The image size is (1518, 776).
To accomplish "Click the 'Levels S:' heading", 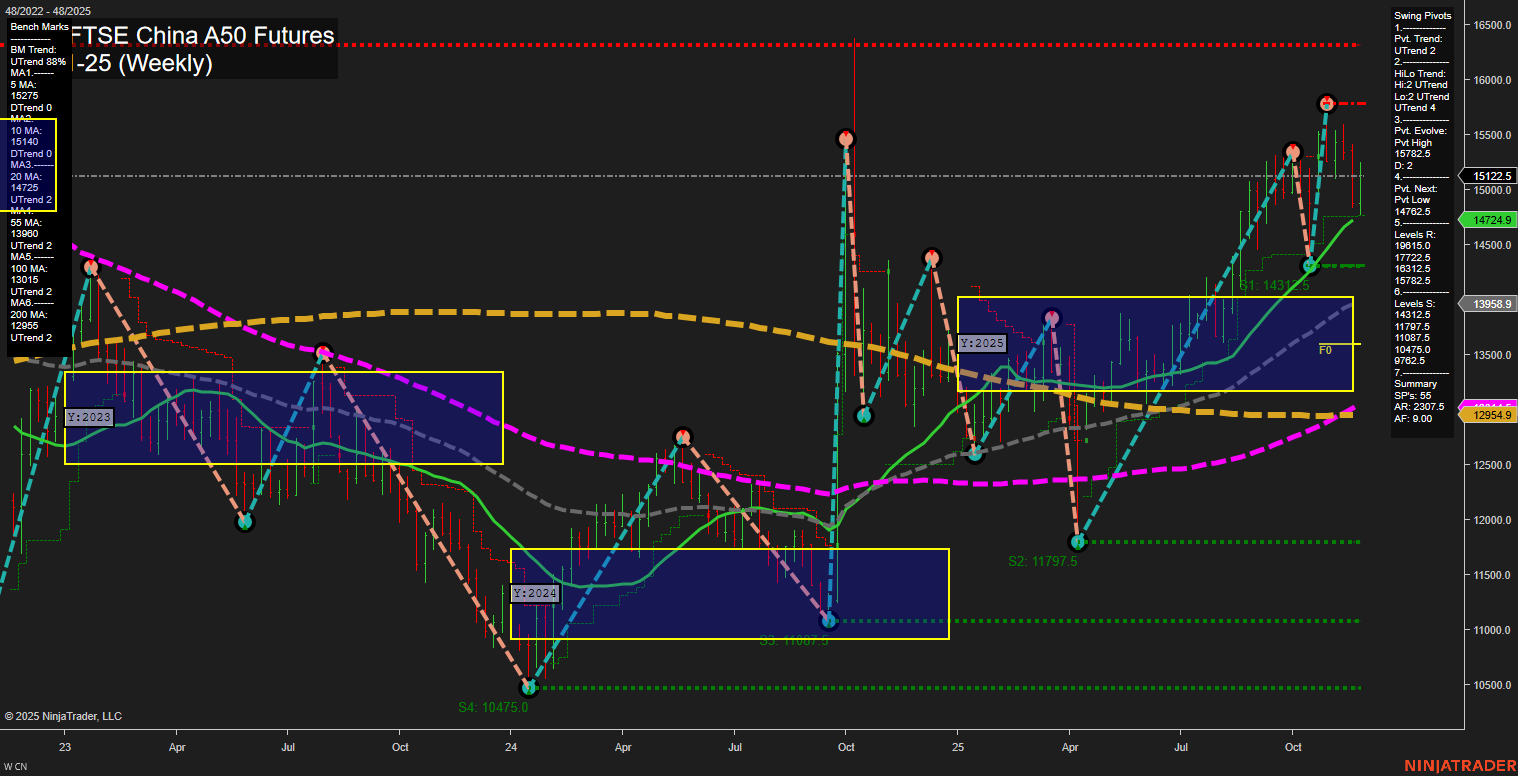I will 1414,303.
